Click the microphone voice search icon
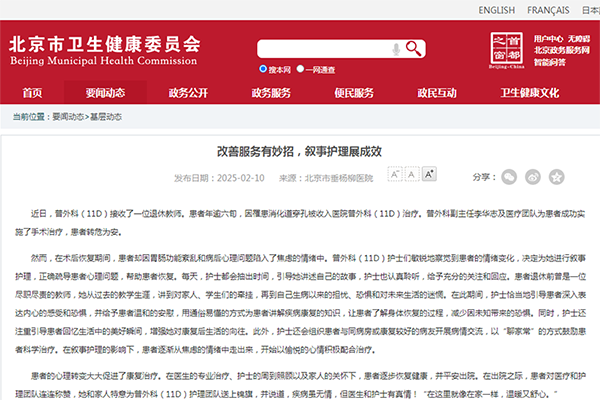Image resolution: width=600 pixels, height=400 pixels. coord(397,49)
